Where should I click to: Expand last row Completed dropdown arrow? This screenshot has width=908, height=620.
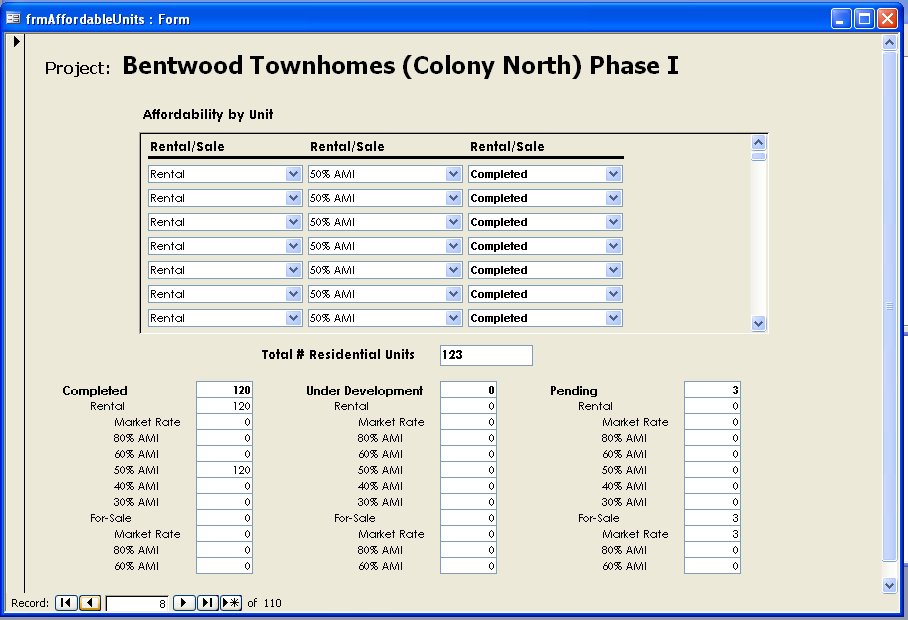[x=613, y=318]
